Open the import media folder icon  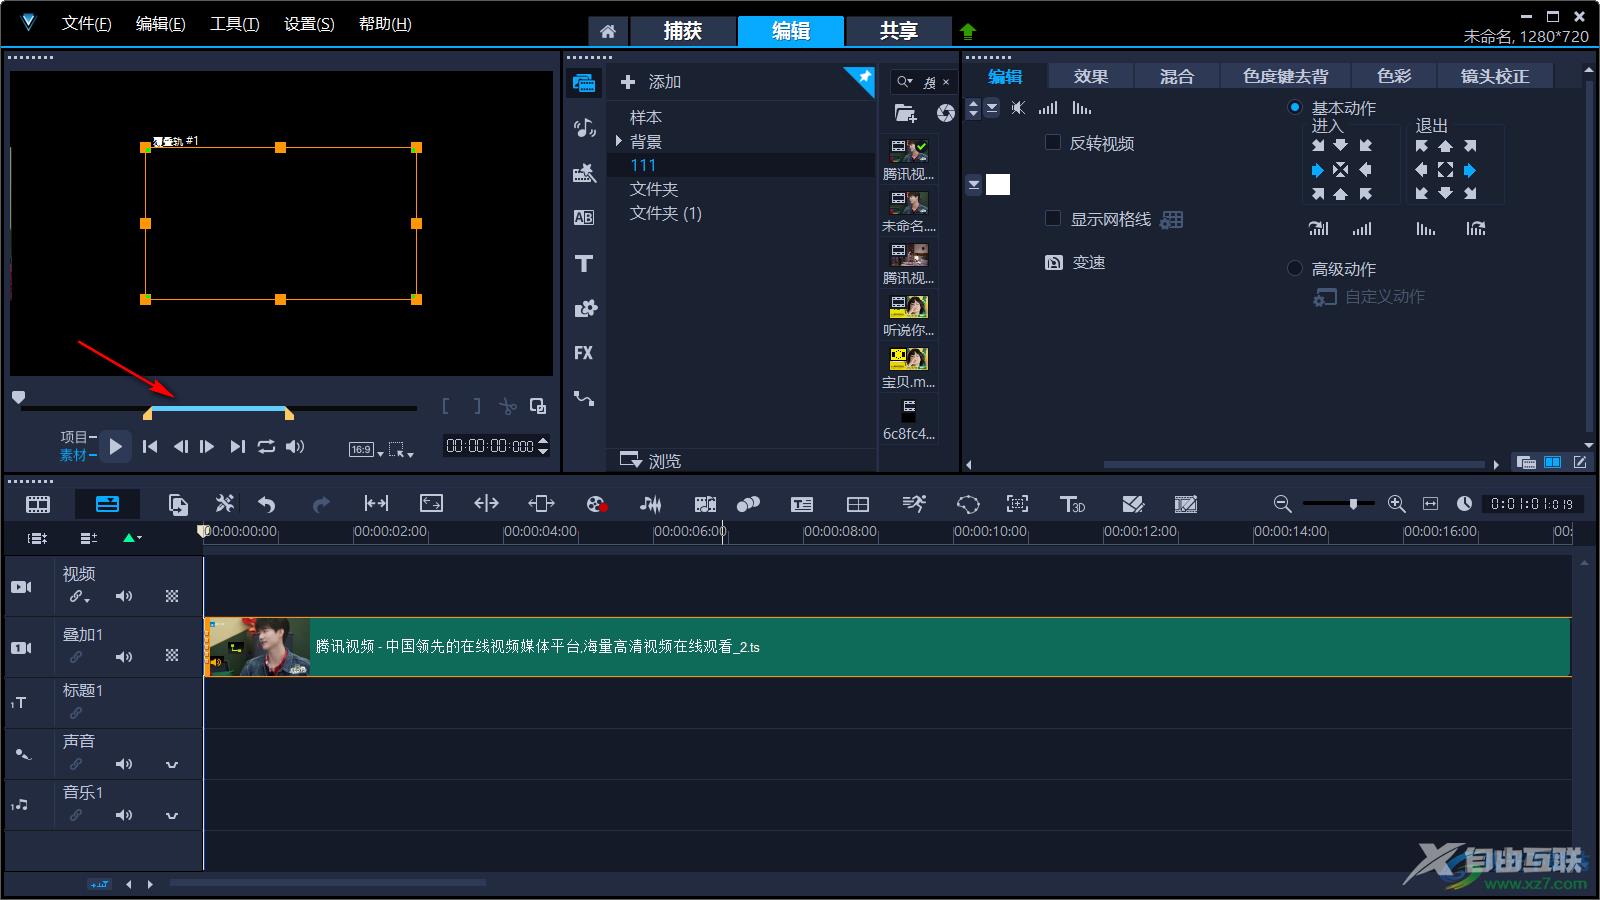coord(905,112)
